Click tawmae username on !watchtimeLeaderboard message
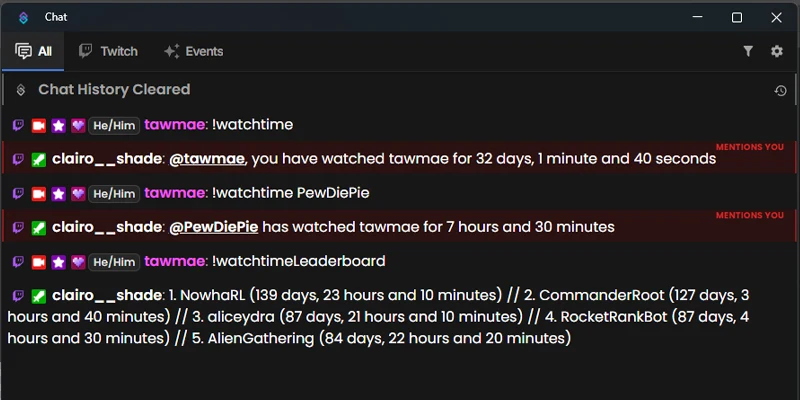 [174, 261]
